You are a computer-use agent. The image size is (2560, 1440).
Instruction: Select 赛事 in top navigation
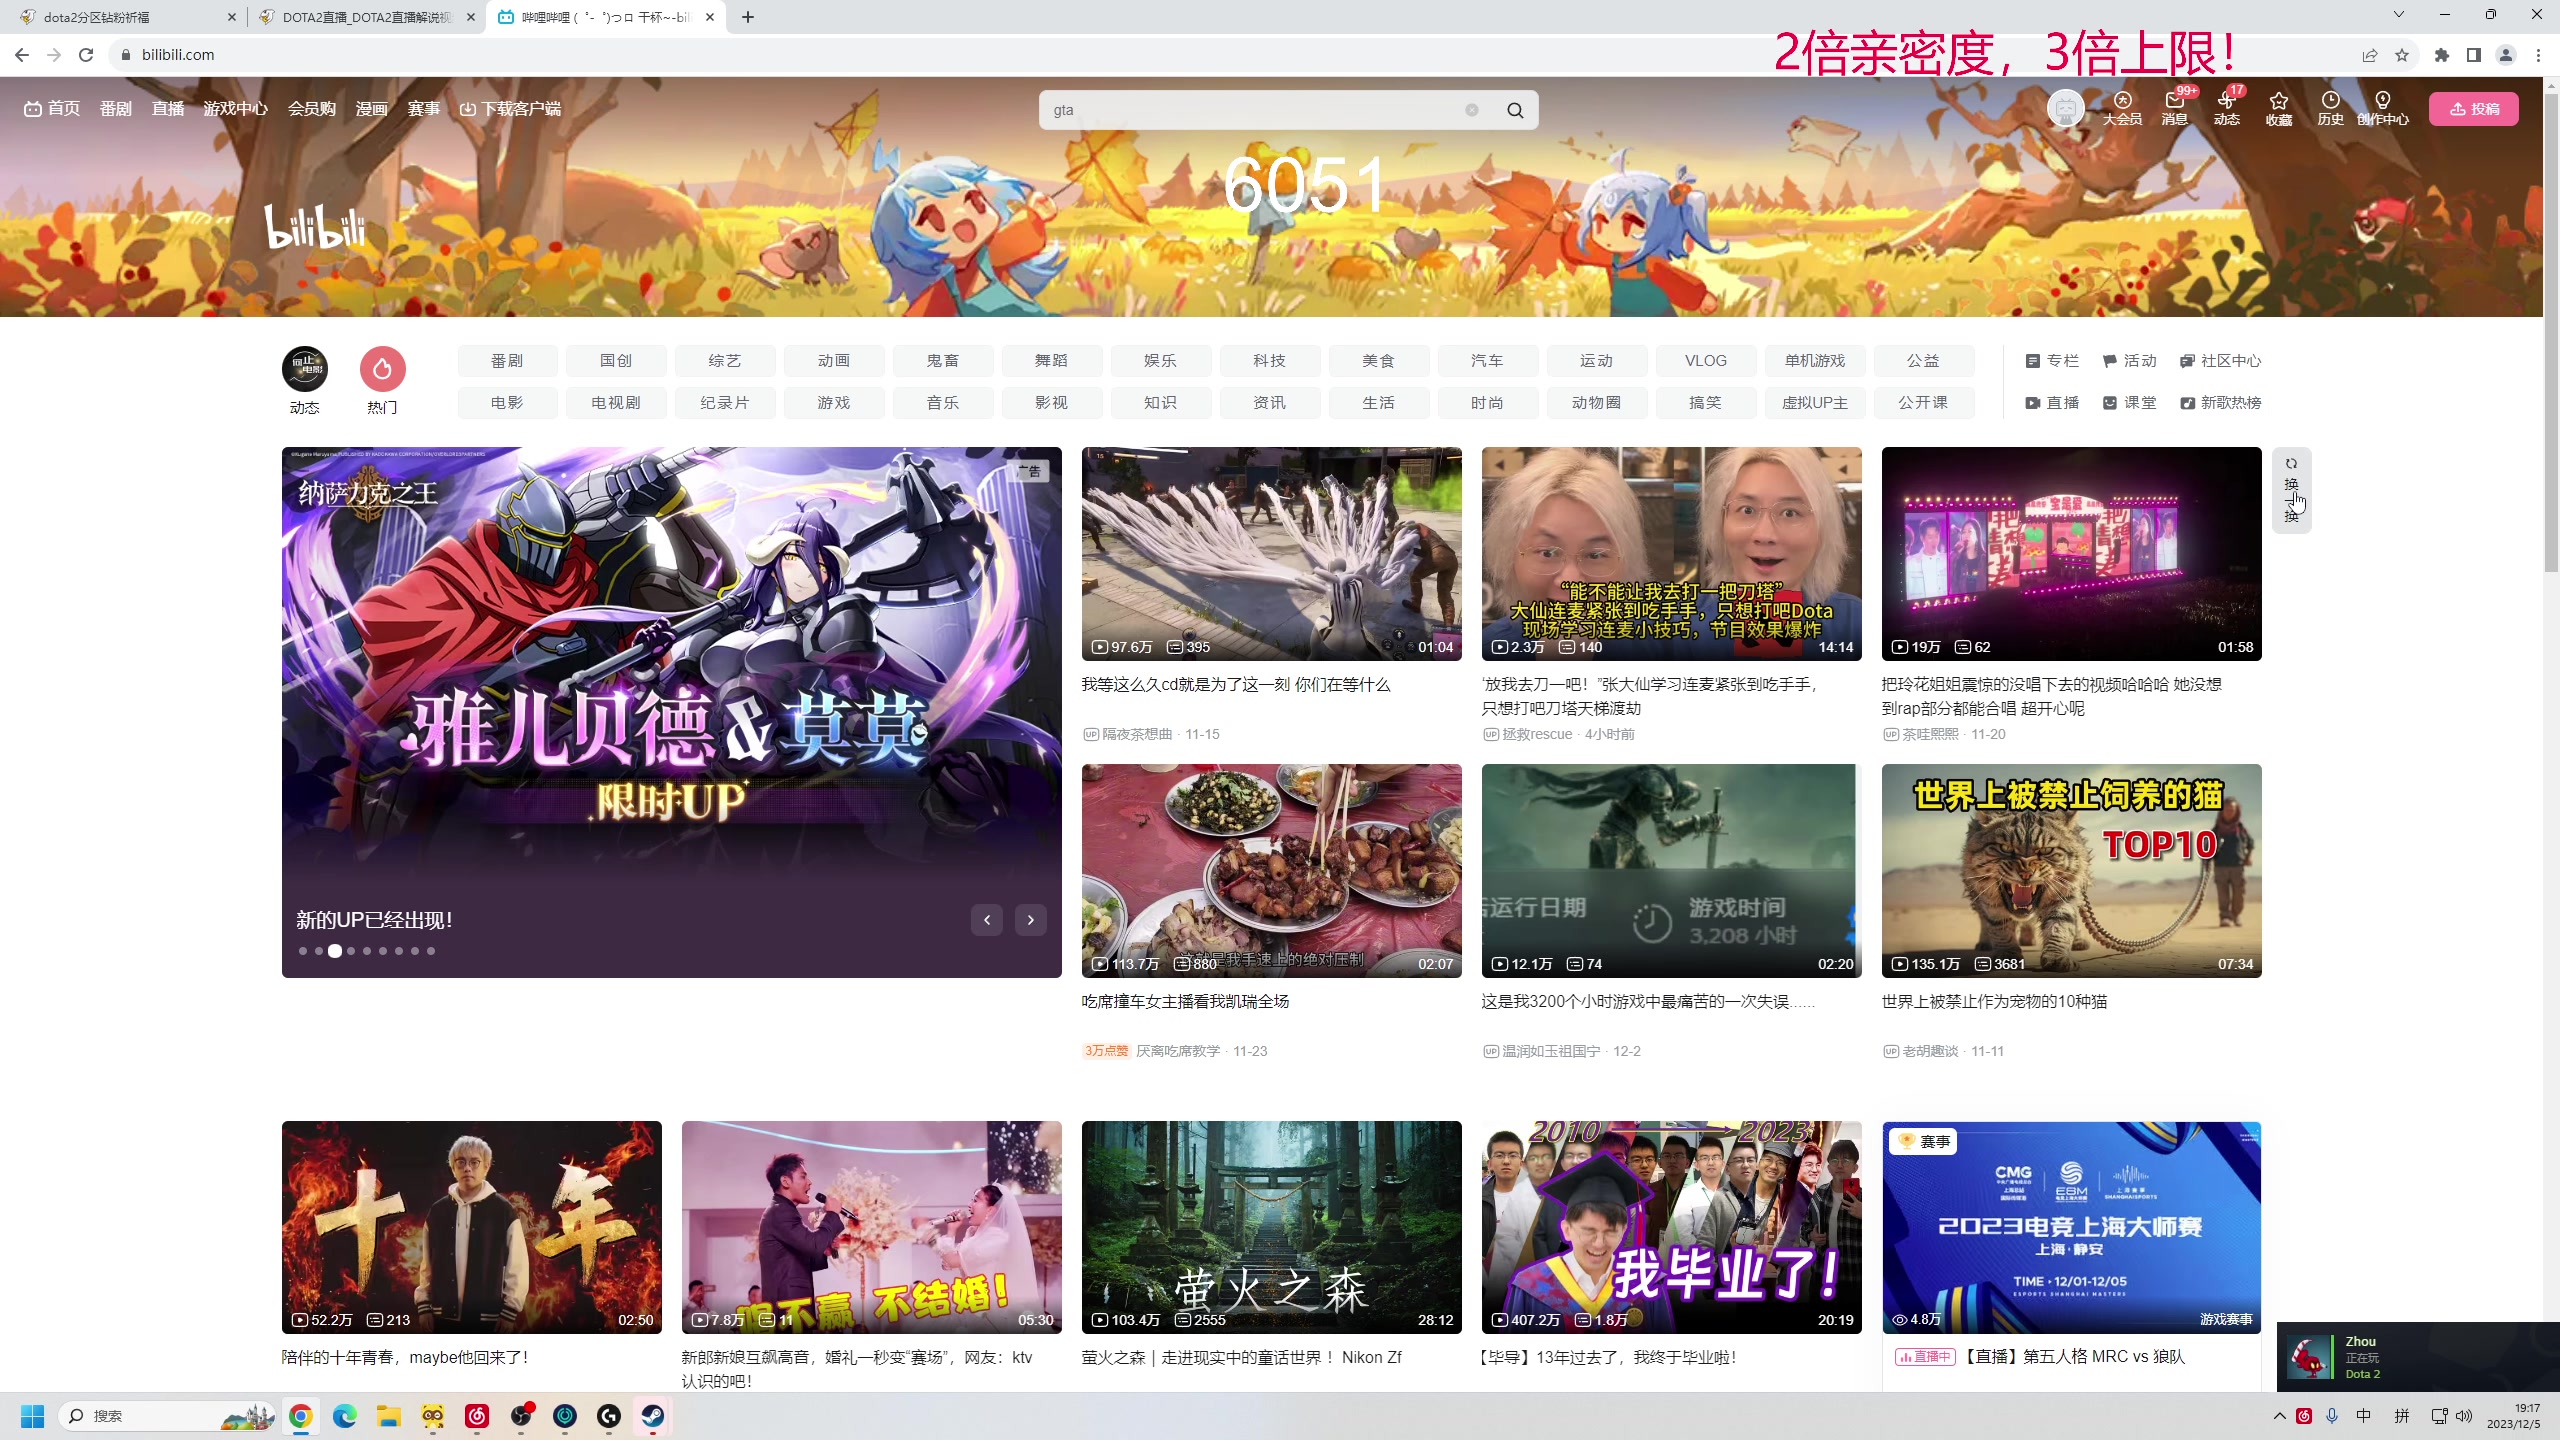coord(424,109)
